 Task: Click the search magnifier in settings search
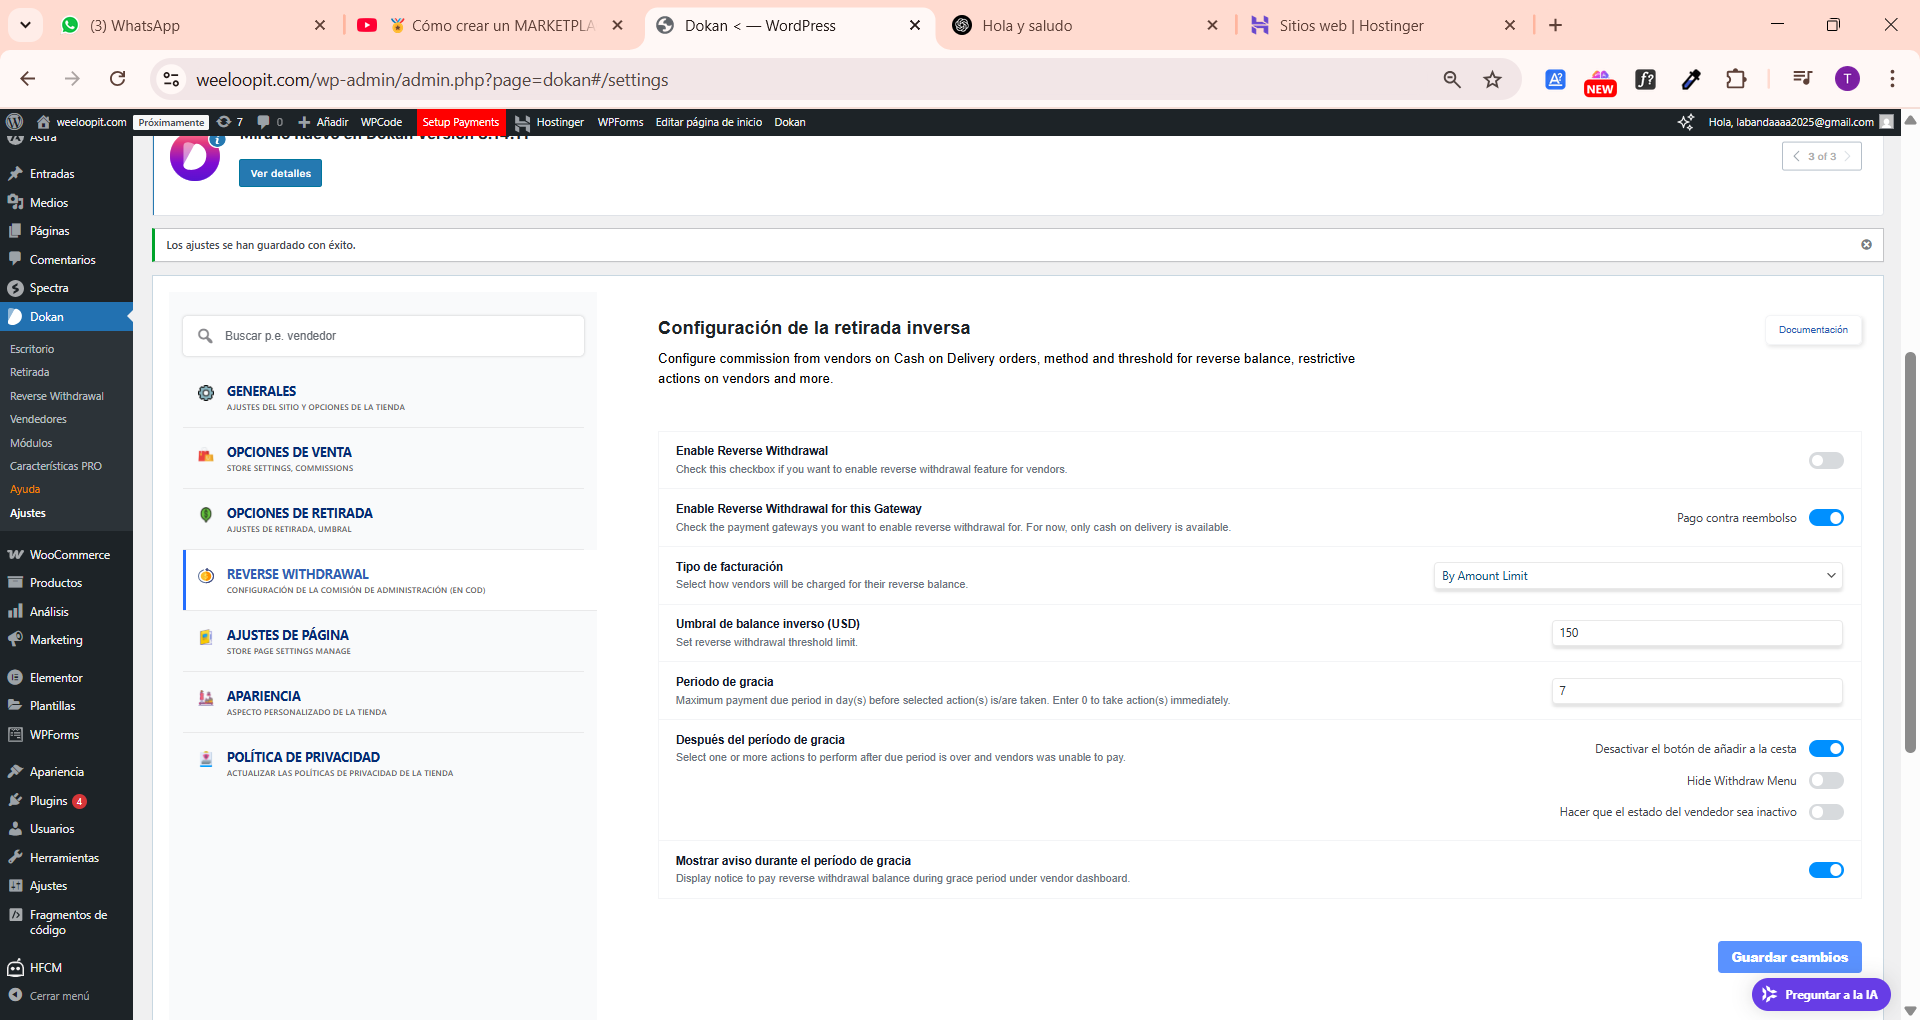pyautogui.click(x=205, y=336)
